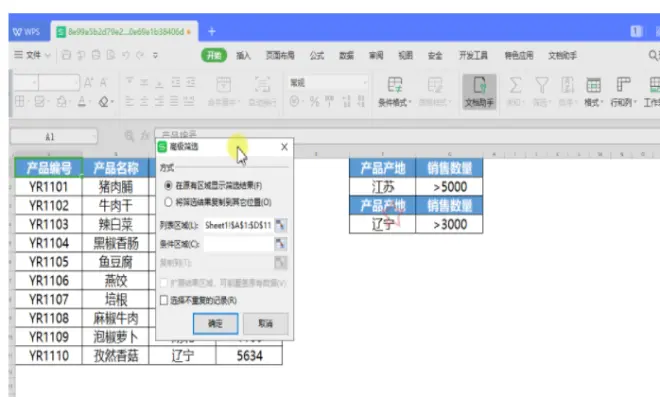Click the magnifier icon beside the fx button
The image size is (660, 397).
pos(129,136)
